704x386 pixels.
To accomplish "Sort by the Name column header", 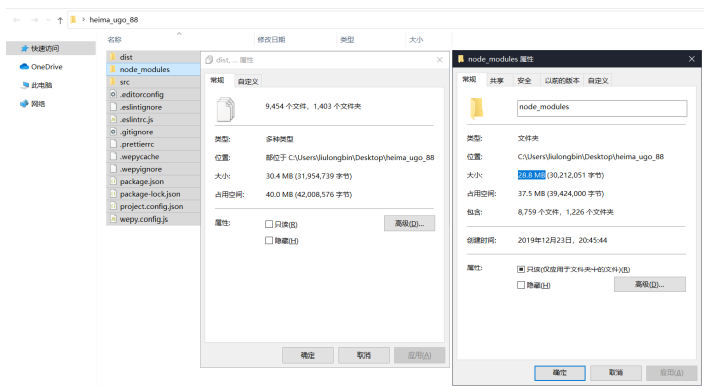I will tap(114, 39).
